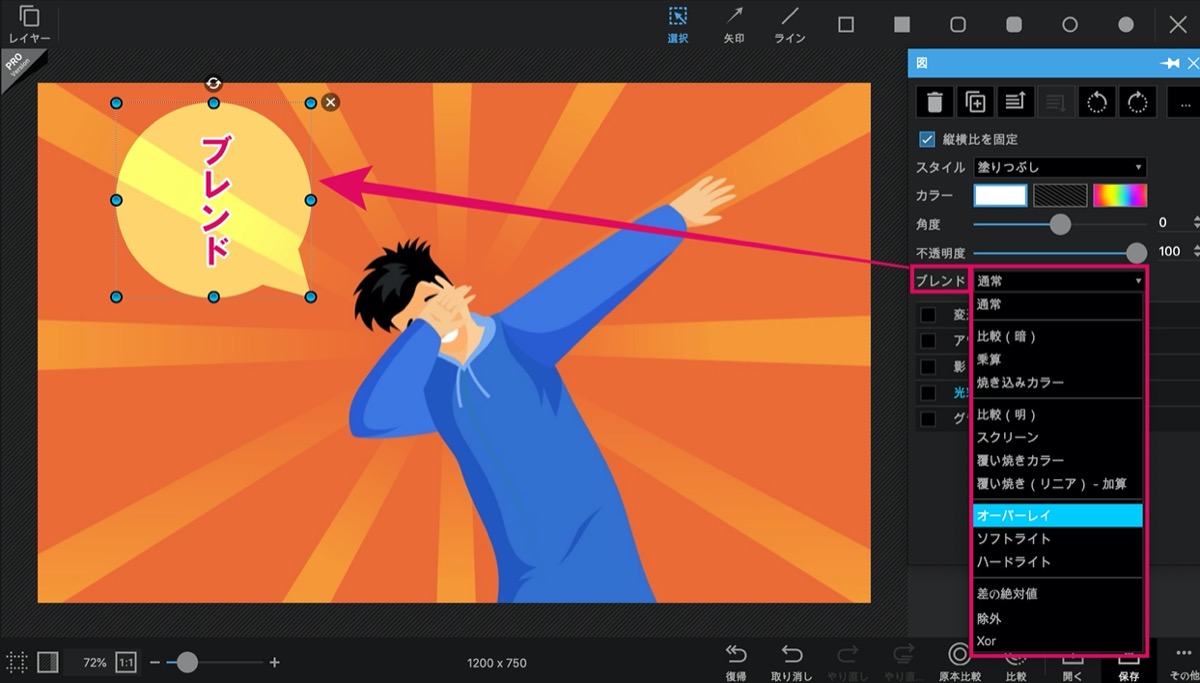The width and height of the screenshot is (1200, 683).
Task: Pick the ライン line tool
Action: click(790, 25)
